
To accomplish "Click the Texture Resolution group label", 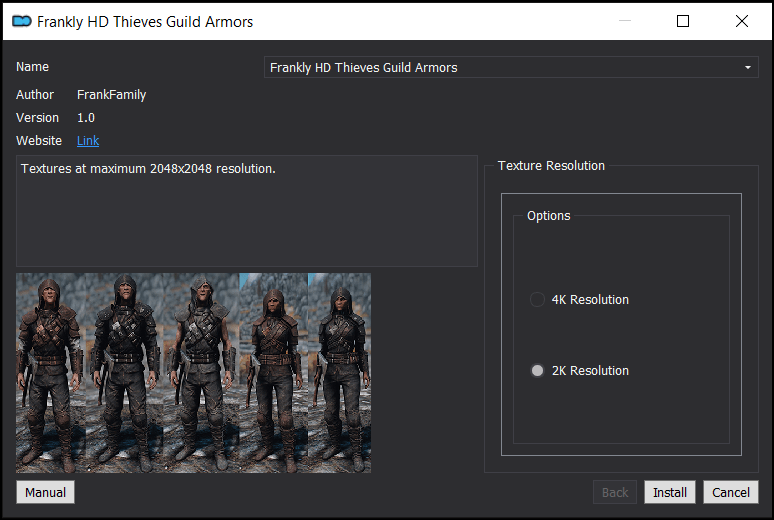I will pos(551,165).
